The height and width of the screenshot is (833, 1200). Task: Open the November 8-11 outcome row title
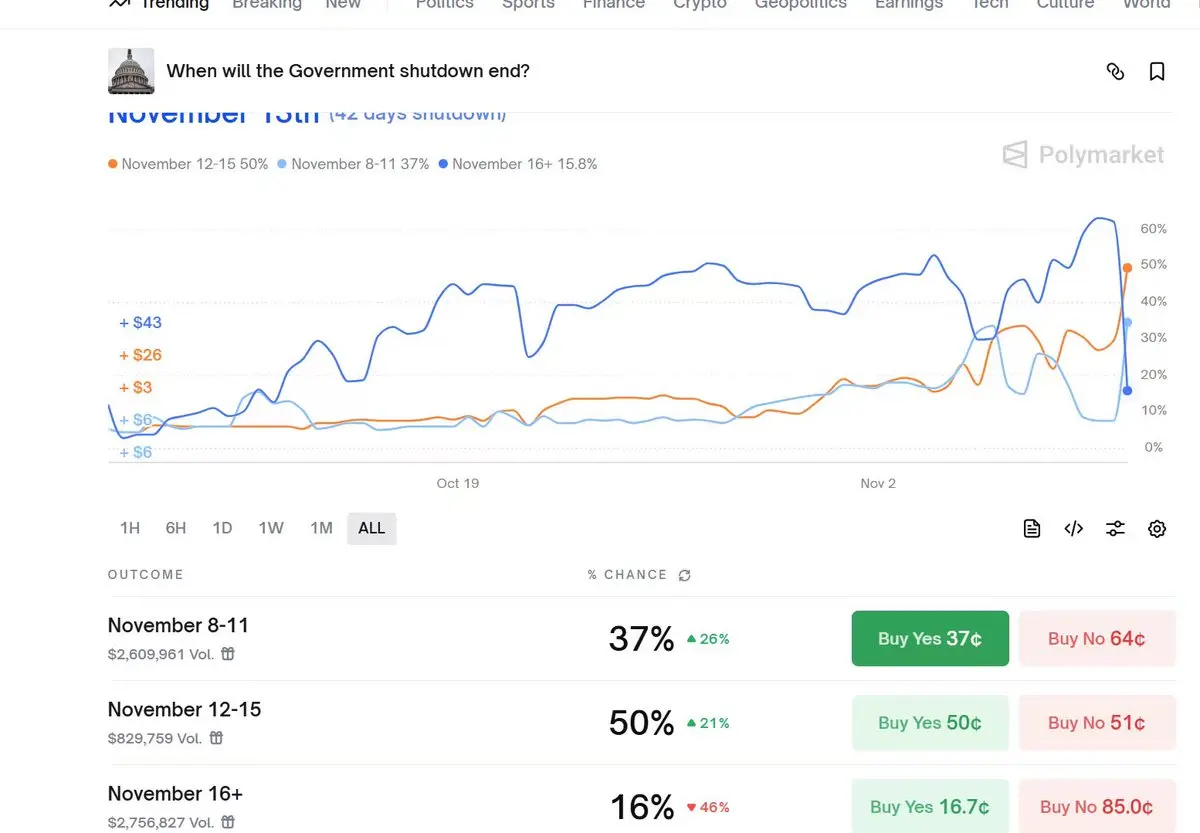[x=178, y=625]
